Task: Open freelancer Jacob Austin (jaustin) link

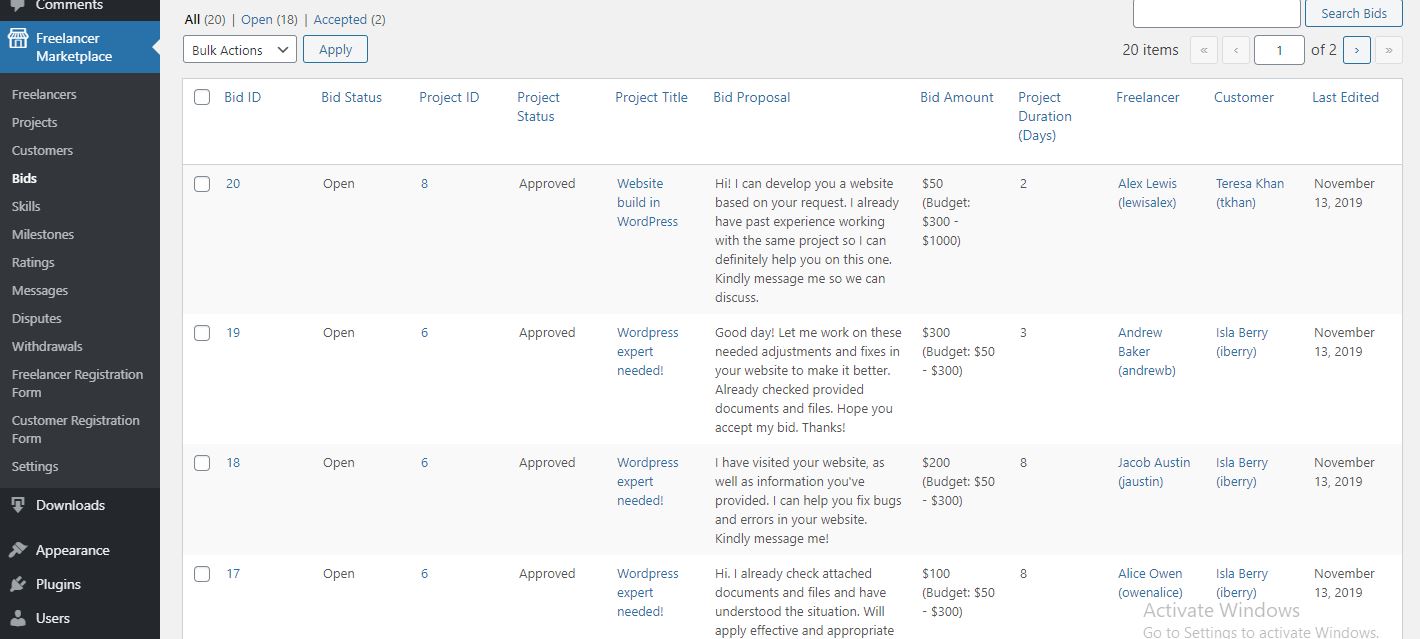Action: tap(1154, 472)
